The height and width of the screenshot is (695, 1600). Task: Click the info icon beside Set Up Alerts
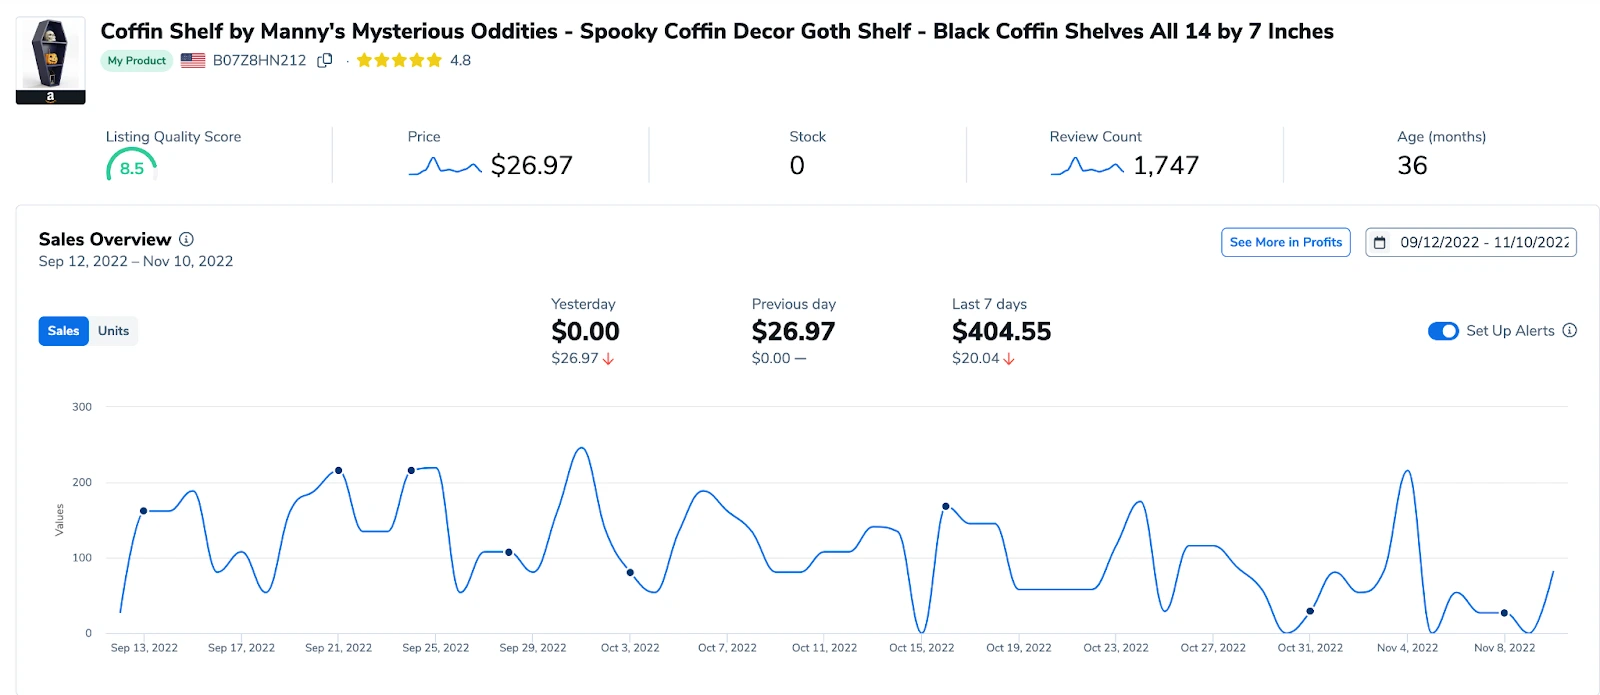pos(1570,331)
